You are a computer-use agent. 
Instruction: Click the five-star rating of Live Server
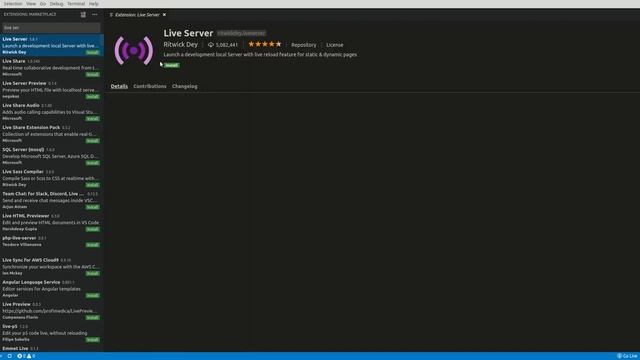264,44
